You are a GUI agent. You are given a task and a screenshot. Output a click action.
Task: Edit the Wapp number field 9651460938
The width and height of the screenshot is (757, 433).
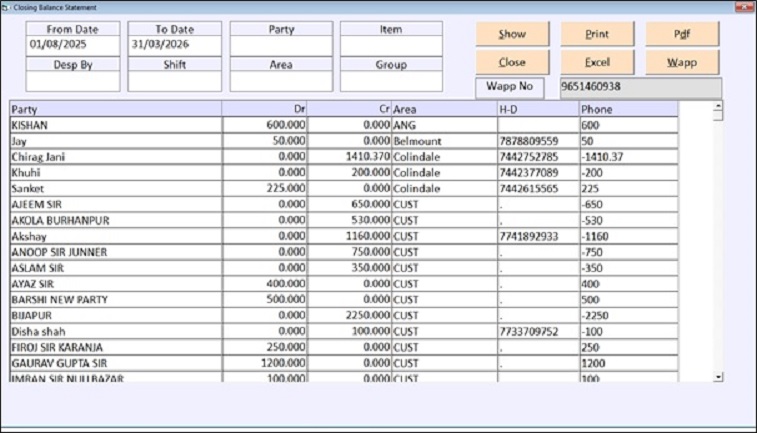641,87
